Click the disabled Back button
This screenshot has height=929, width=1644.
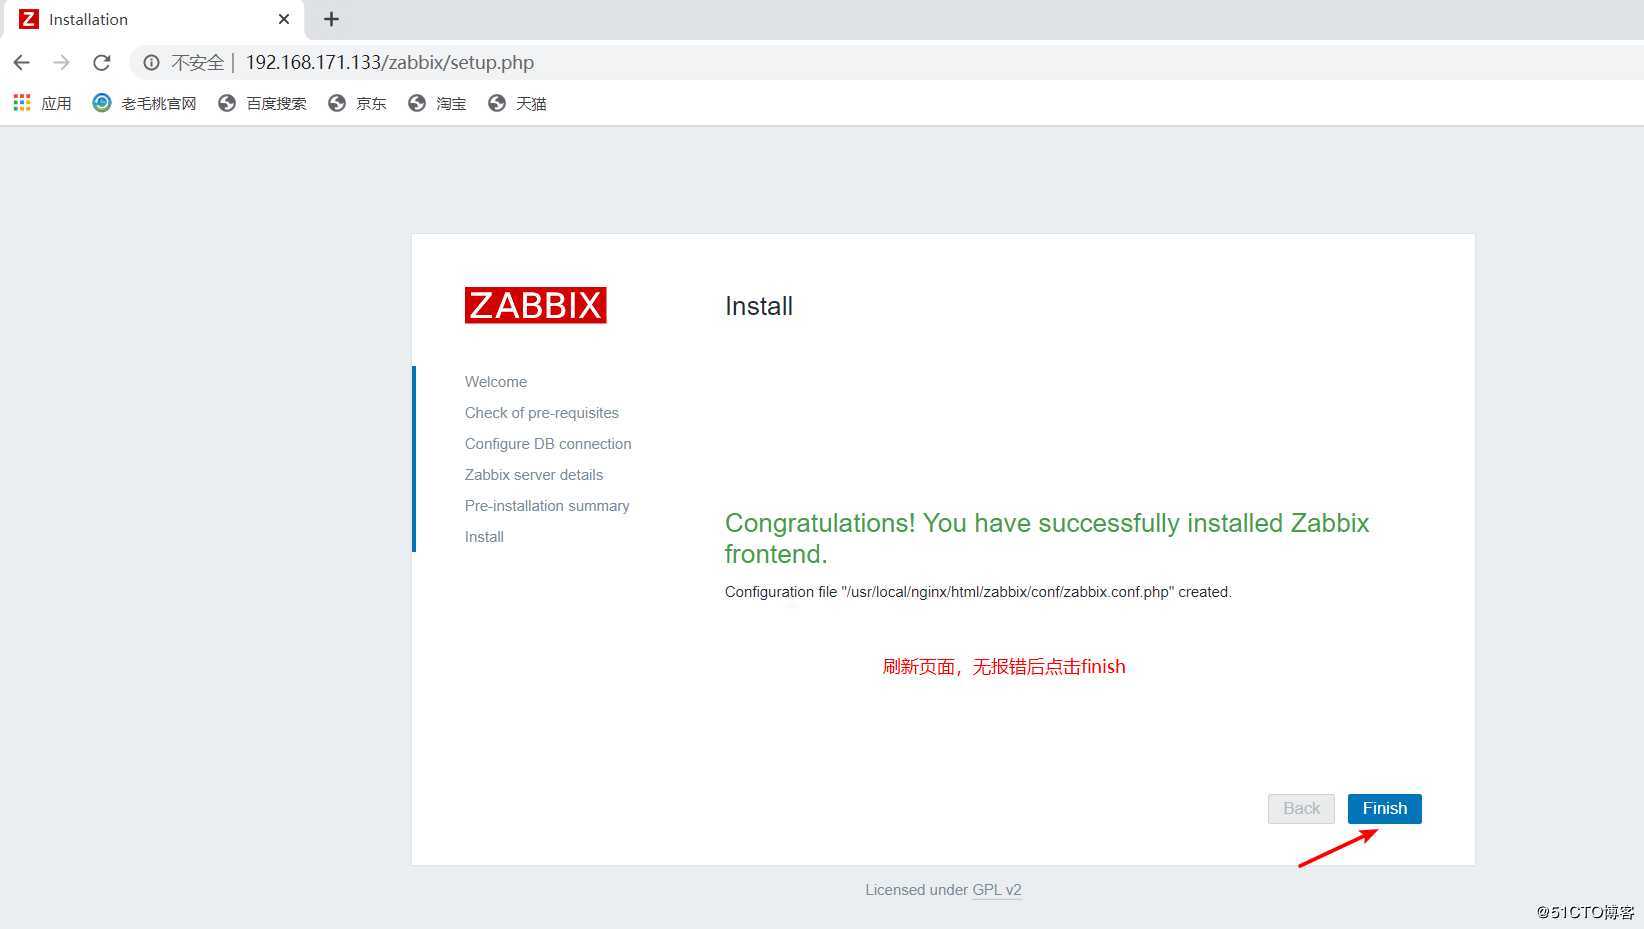click(x=1301, y=808)
